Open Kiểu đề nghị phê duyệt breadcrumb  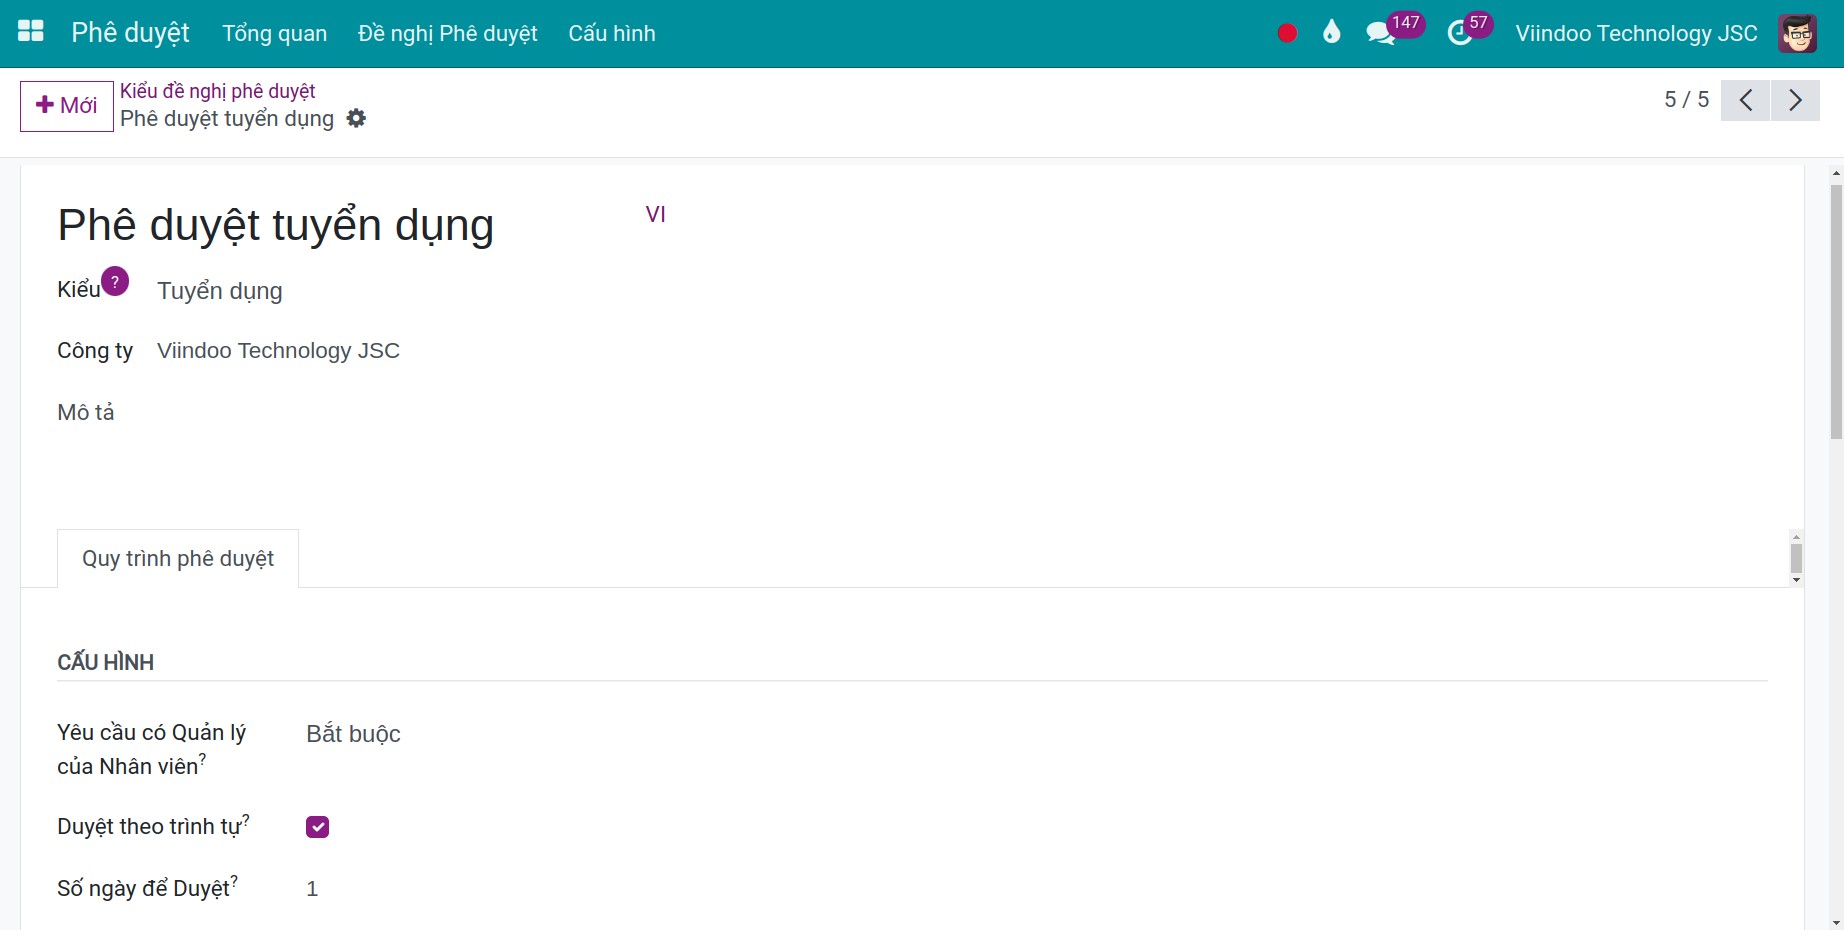218,91
